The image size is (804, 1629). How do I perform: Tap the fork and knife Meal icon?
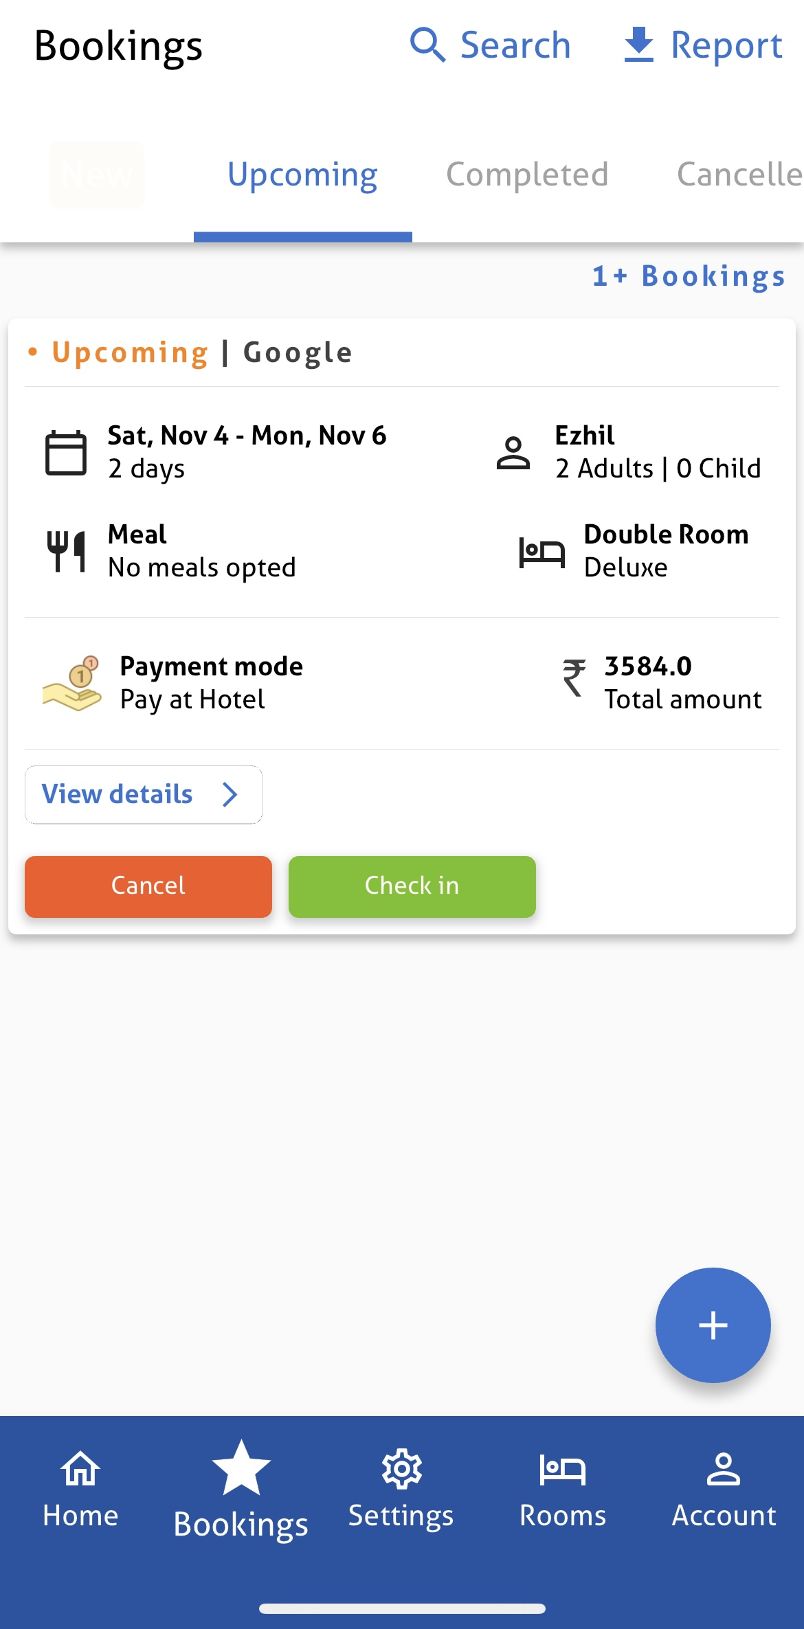tap(66, 551)
